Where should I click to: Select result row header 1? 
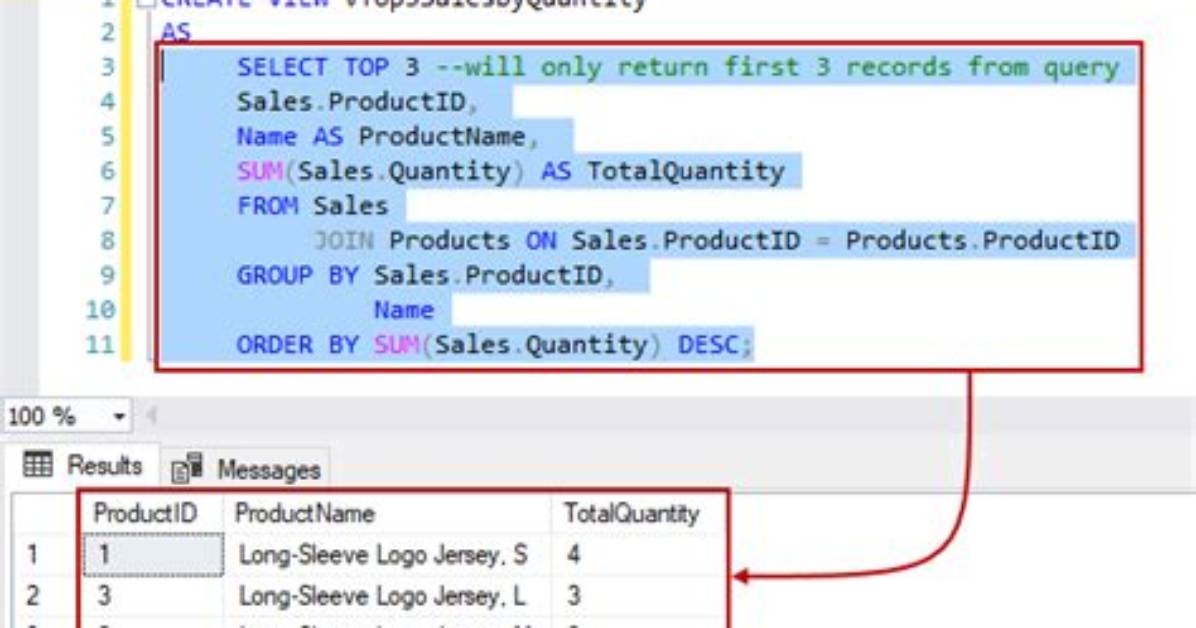[x=32, y=555]
